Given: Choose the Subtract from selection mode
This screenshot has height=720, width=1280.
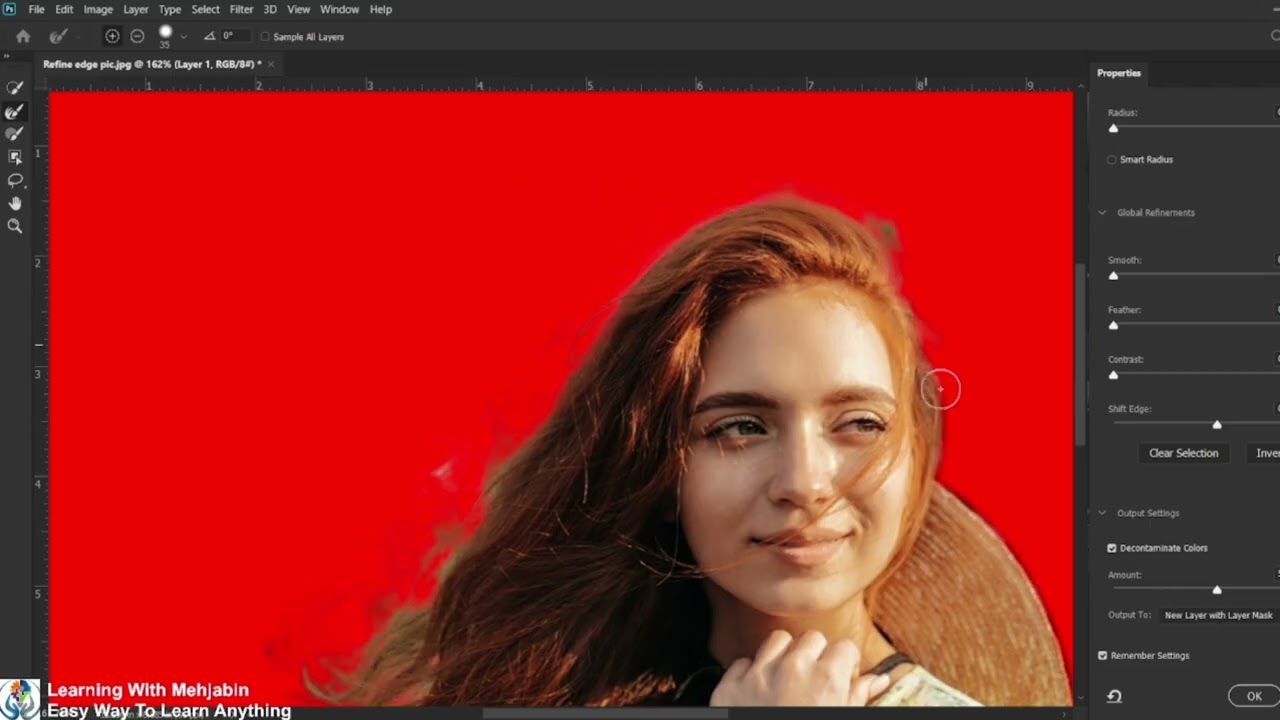Looking at the screenshot, I should 137,36.
